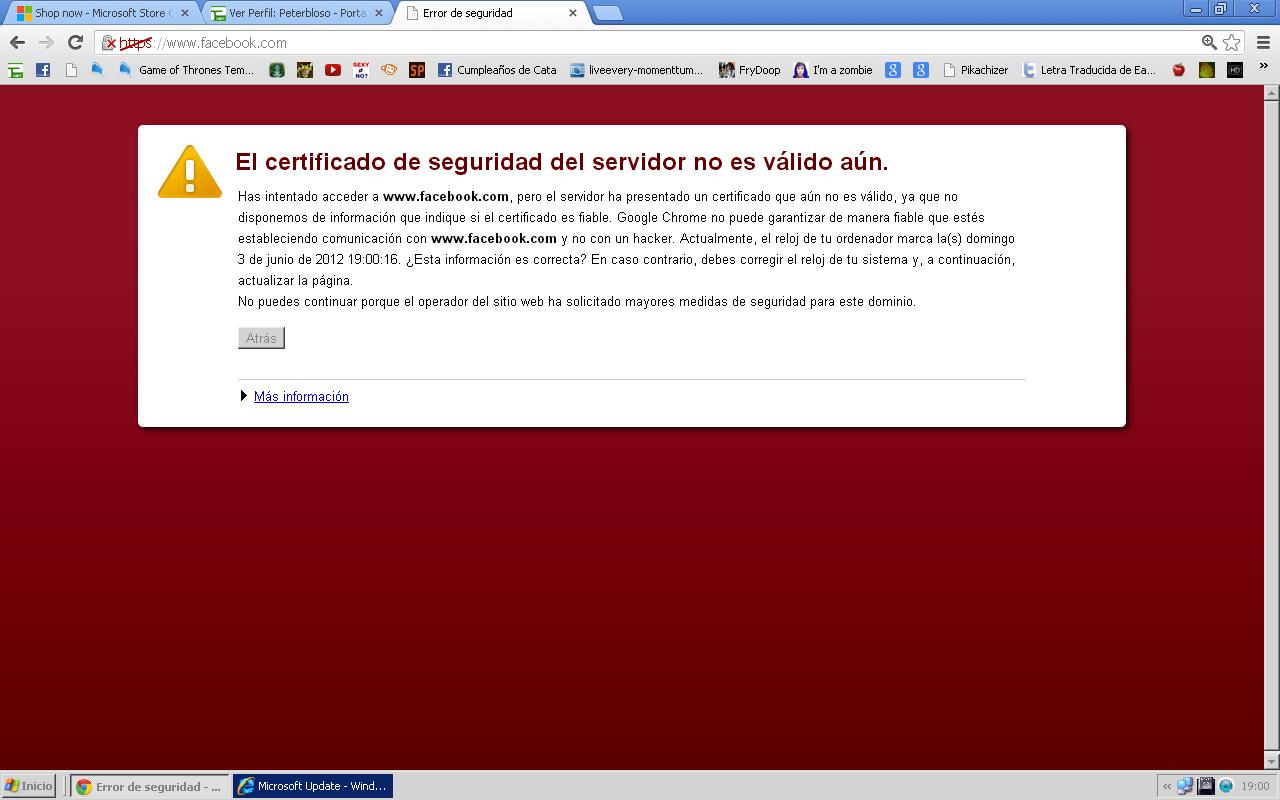Open the 'I'm a zombie' bookmark
1280x800 pixels.
tap(833, 70)
